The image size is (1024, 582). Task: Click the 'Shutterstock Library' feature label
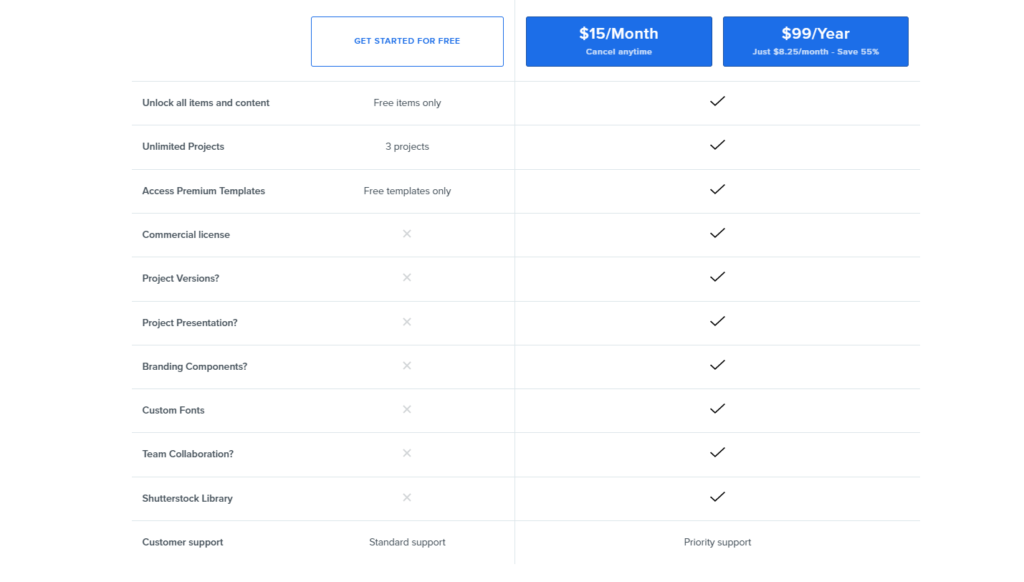pos(187,498)
